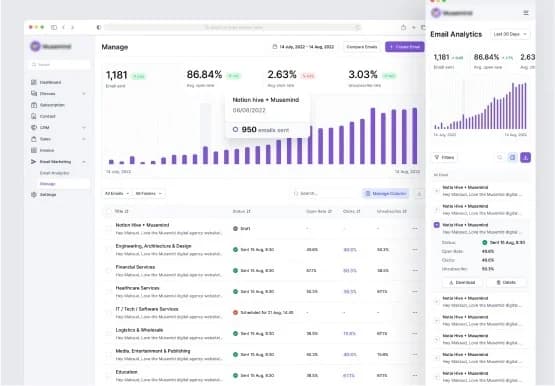Go back with the browser back arrow
The image size is (555, 386).
coord(63,27)
